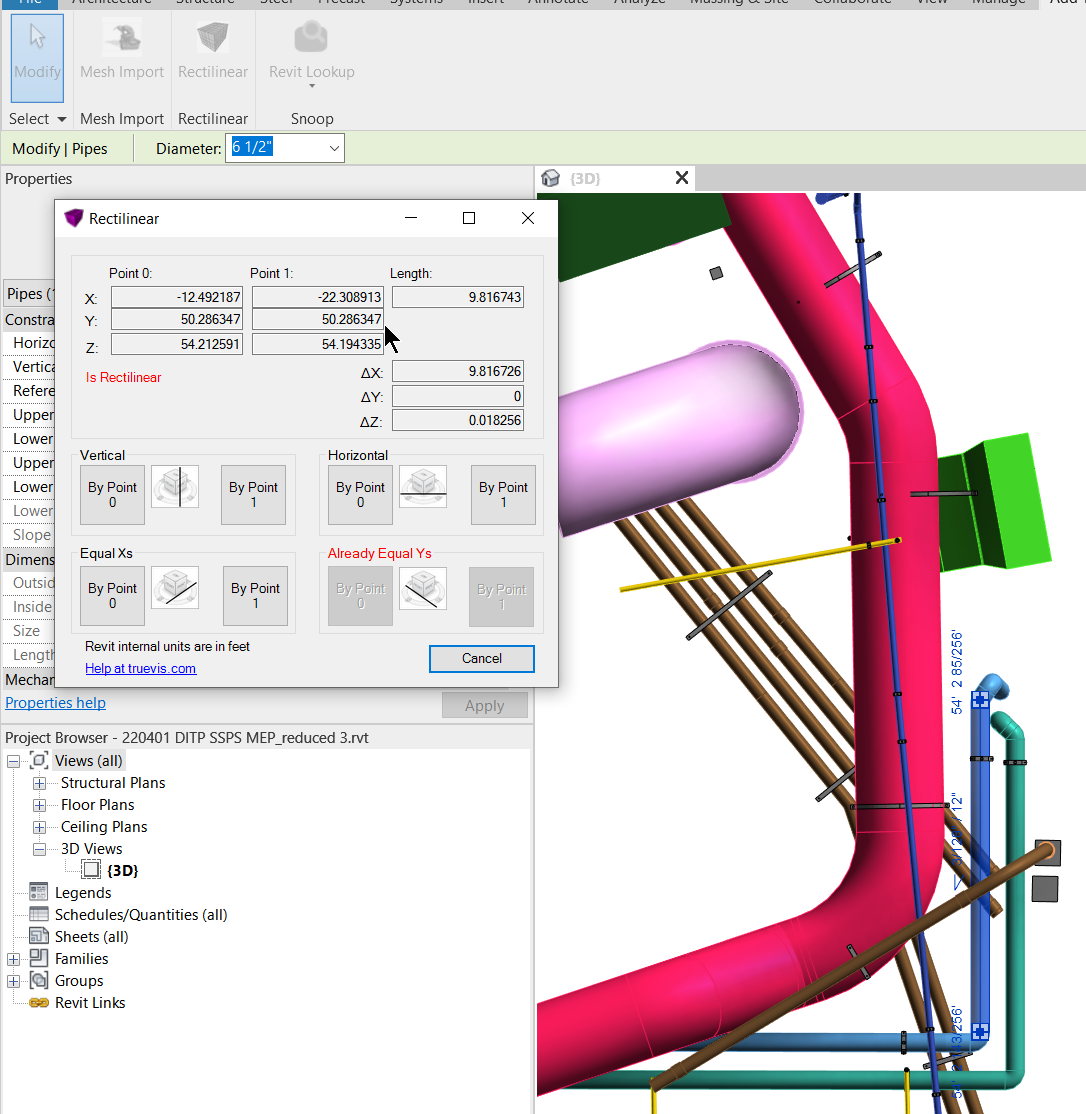Expand the Floor Plans node
Image resolution: width=1086 pixels, height=1114 pixels.
[39, 805]
